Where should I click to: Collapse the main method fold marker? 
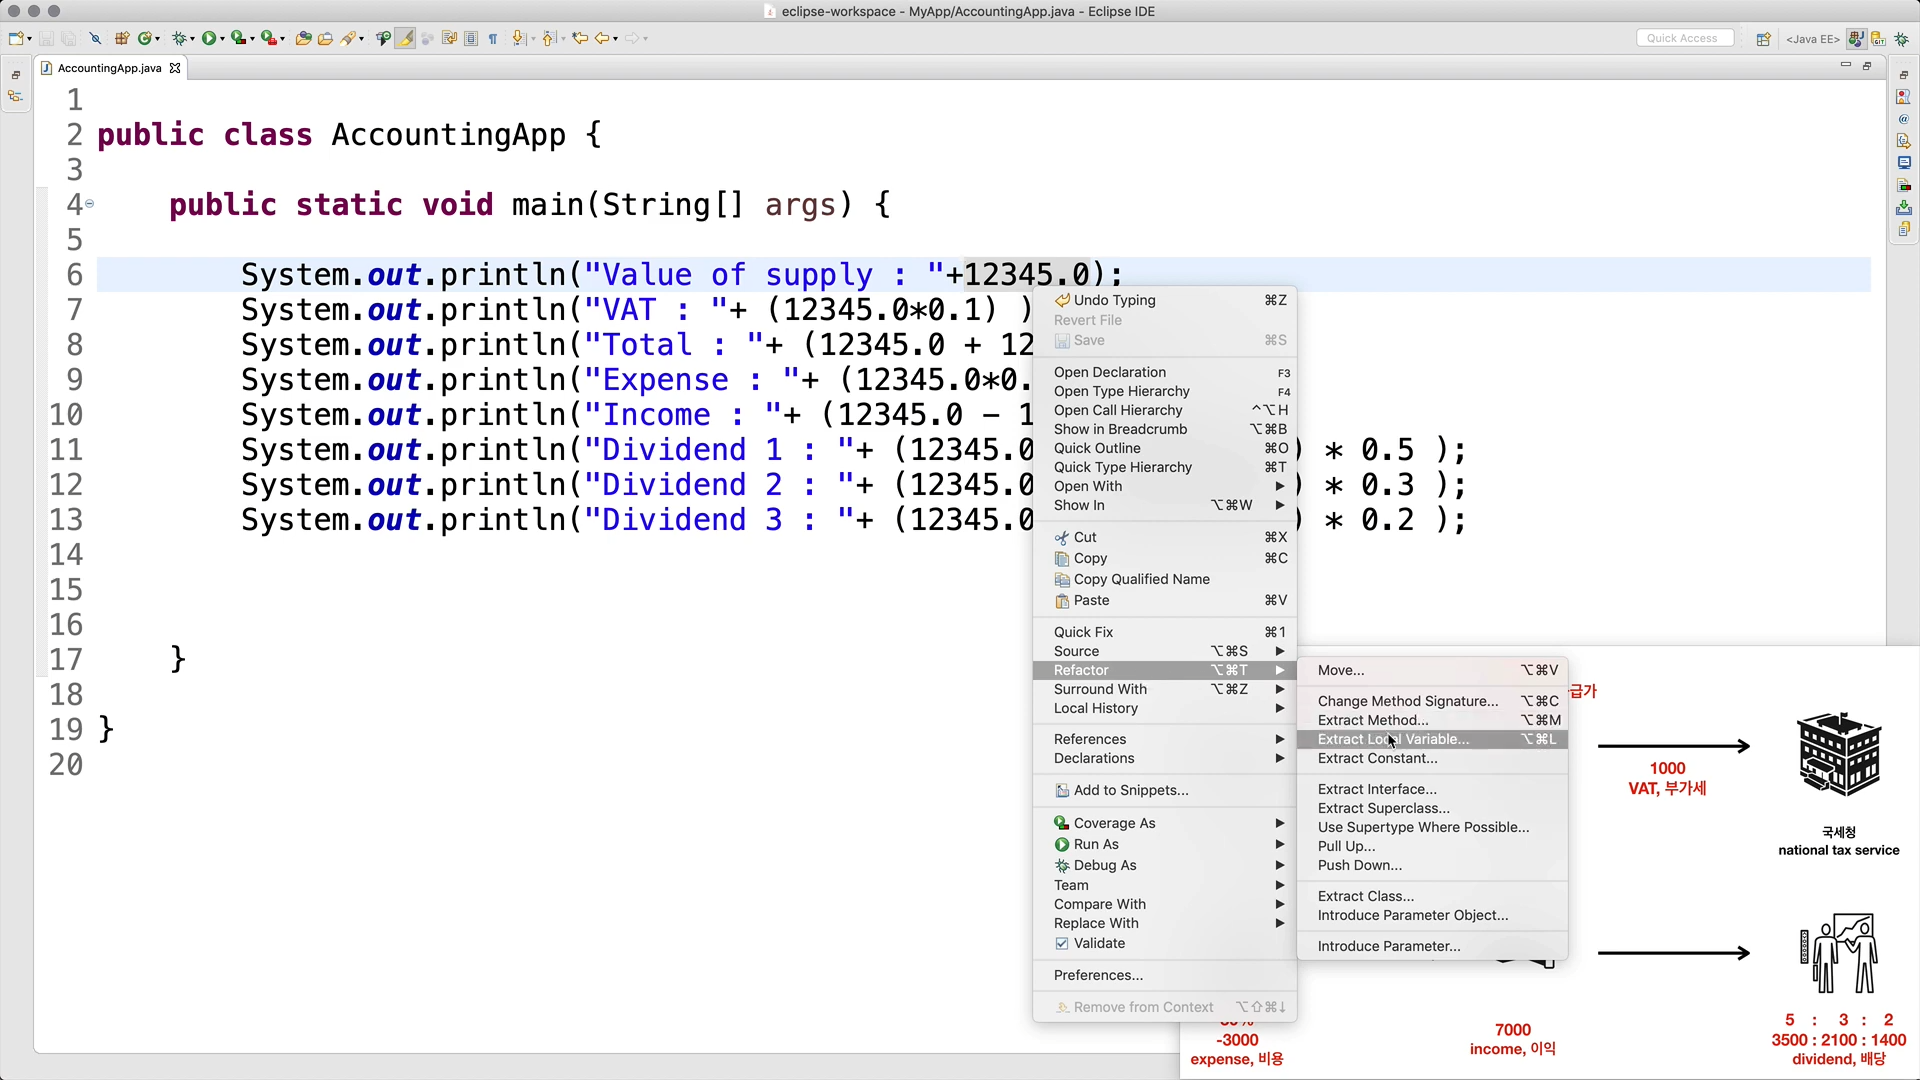pos(90,204)
